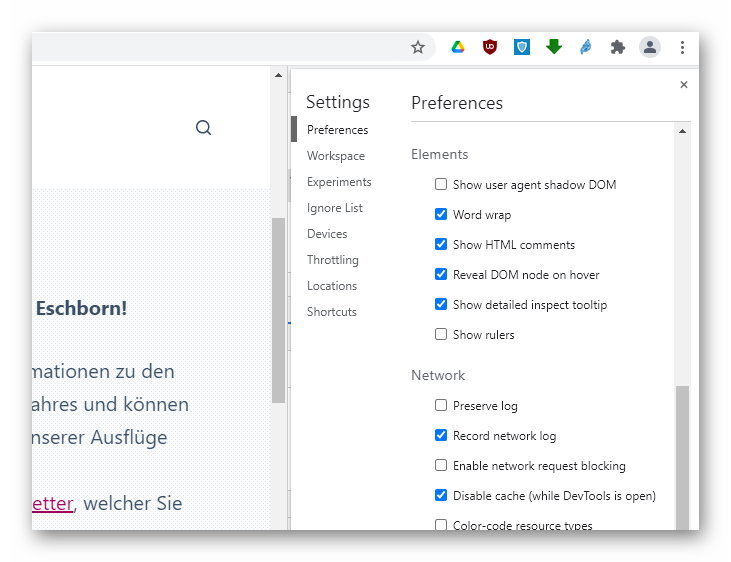
Task: Enable Show user agent shadow DOM
Action: (x=441, y=185)
